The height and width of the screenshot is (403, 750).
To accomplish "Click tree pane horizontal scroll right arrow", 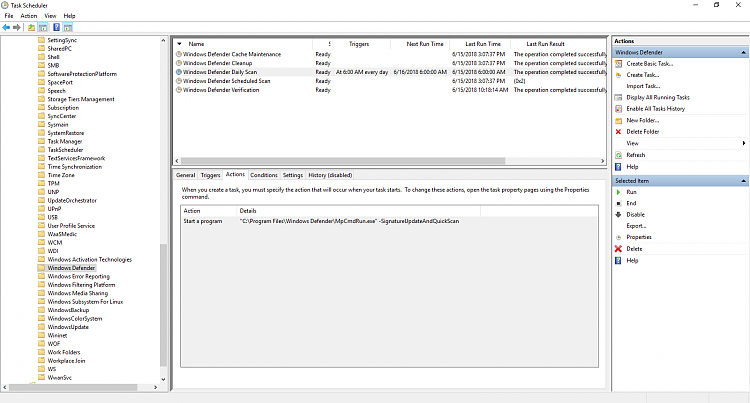I will [155, 387].
